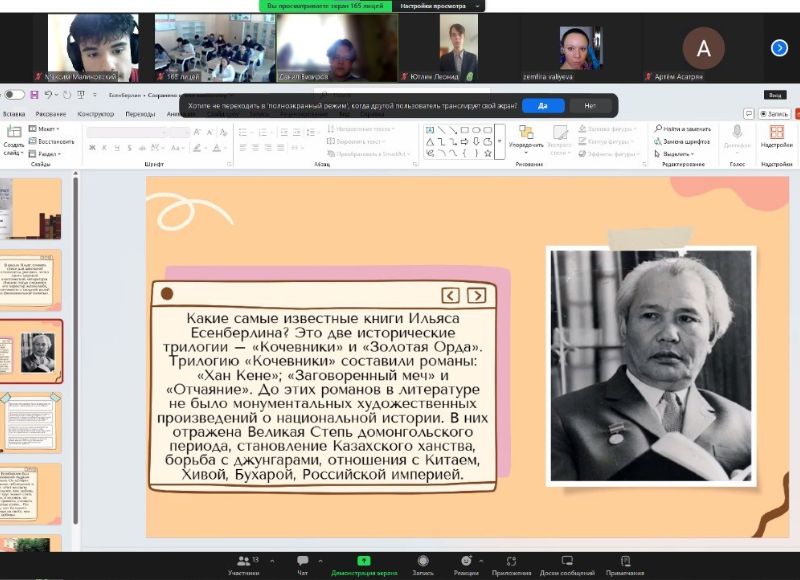The width and height of the screenshot is (800, 580).
Task: Click the Нет button in the prompt
Action: tap(590, 105)
